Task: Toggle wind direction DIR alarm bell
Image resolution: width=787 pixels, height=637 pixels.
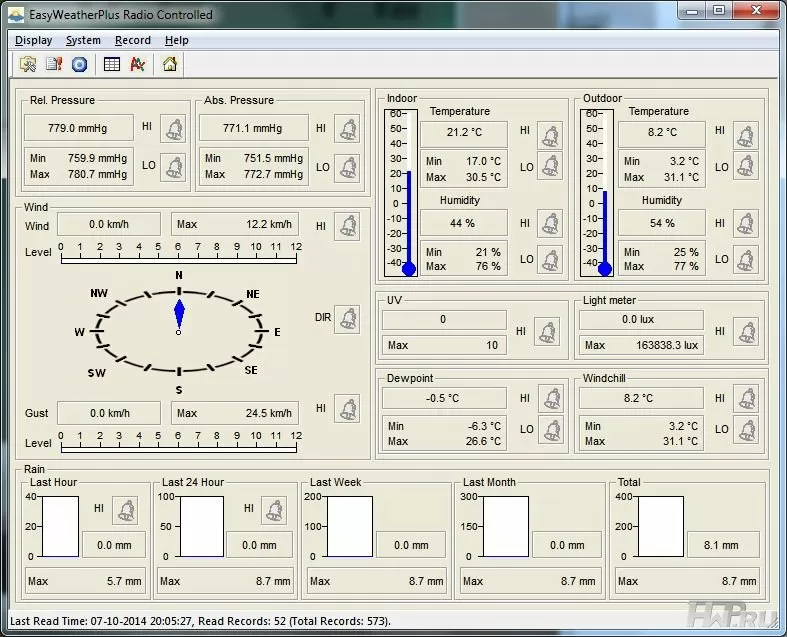Action: click(x=347, y=319)
